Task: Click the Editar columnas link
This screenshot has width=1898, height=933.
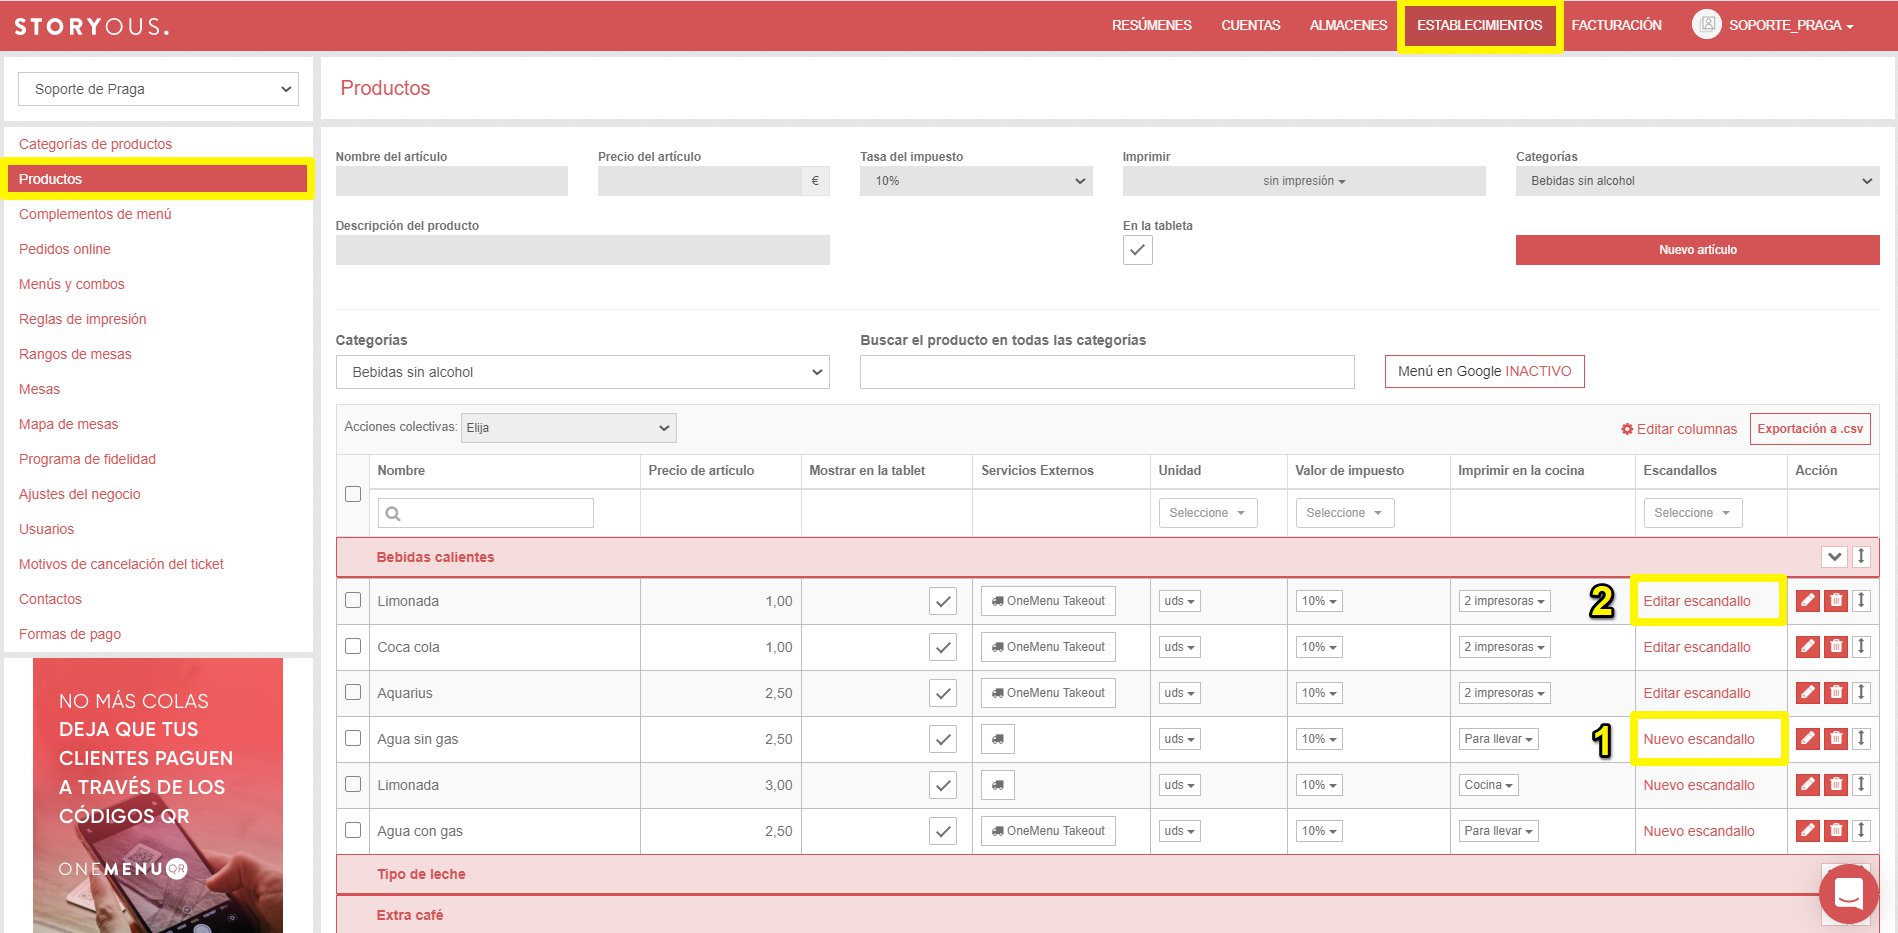Action: (1679, 429)
